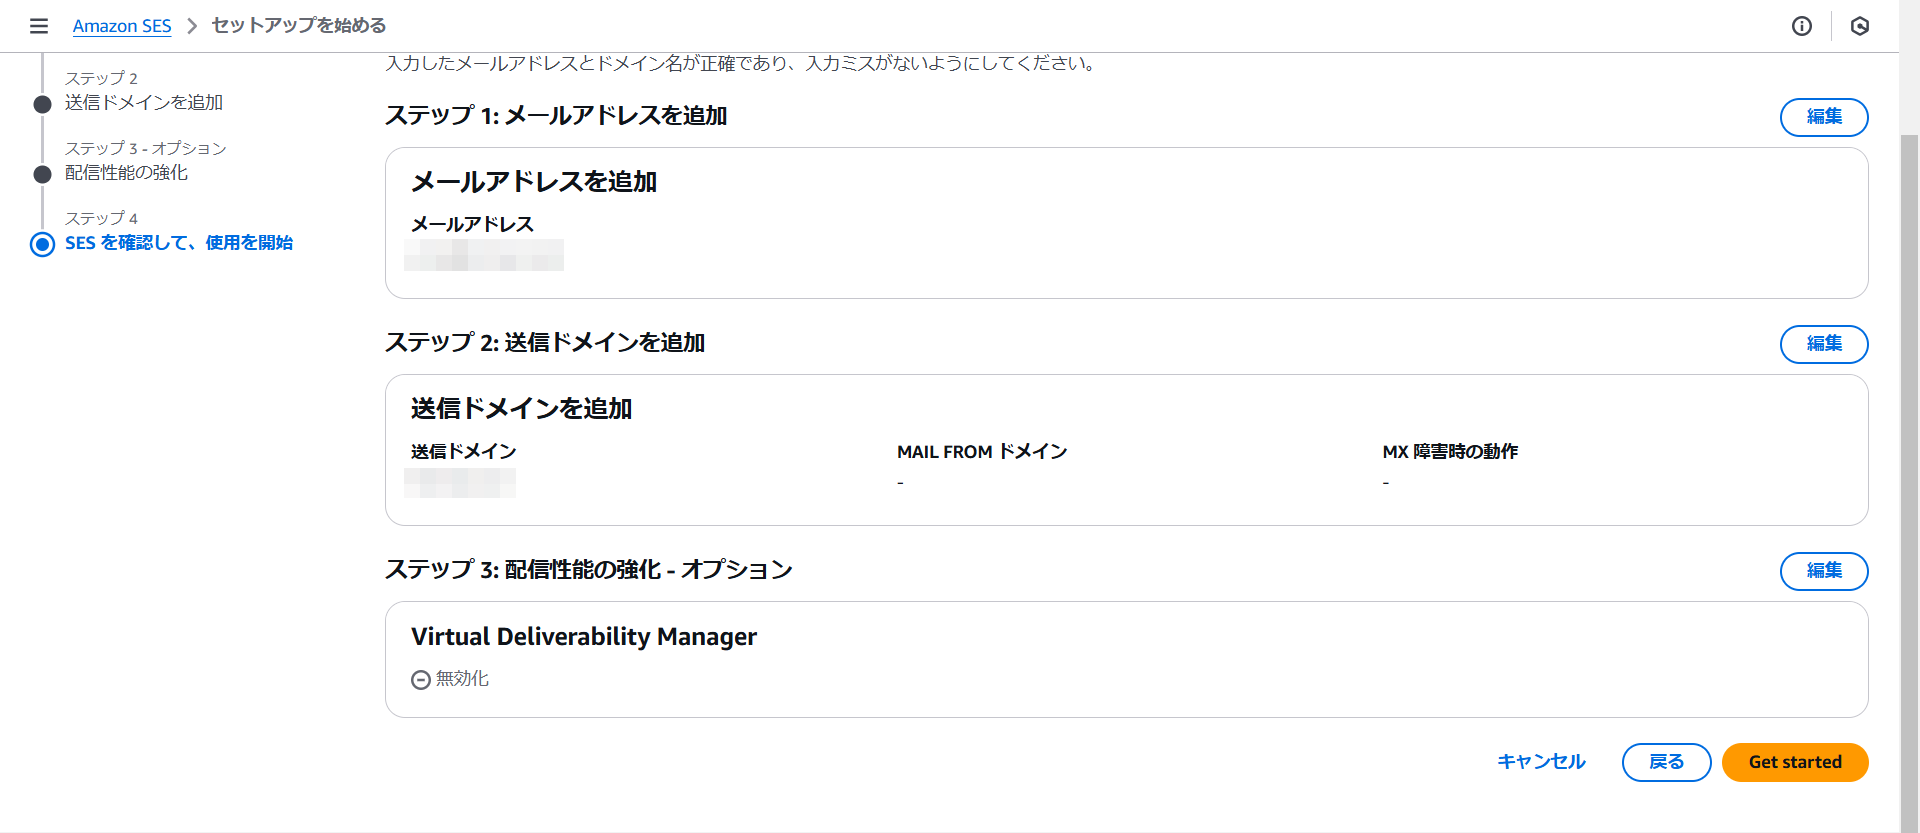Click the blurred email address value
This screenshot has height=833, width=1920.
point(484,255)
